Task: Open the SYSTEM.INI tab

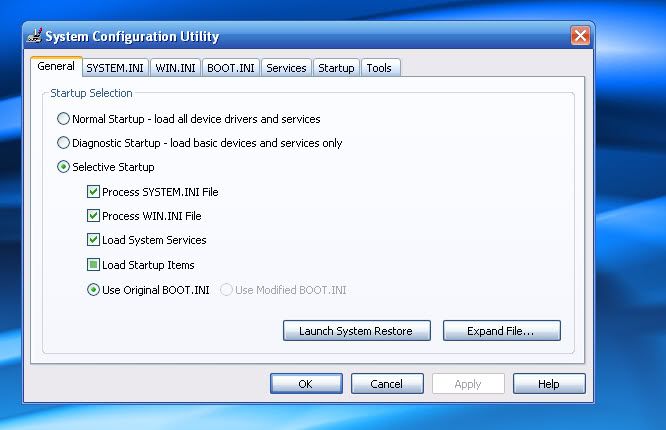Action: click(x=115, y=68)
